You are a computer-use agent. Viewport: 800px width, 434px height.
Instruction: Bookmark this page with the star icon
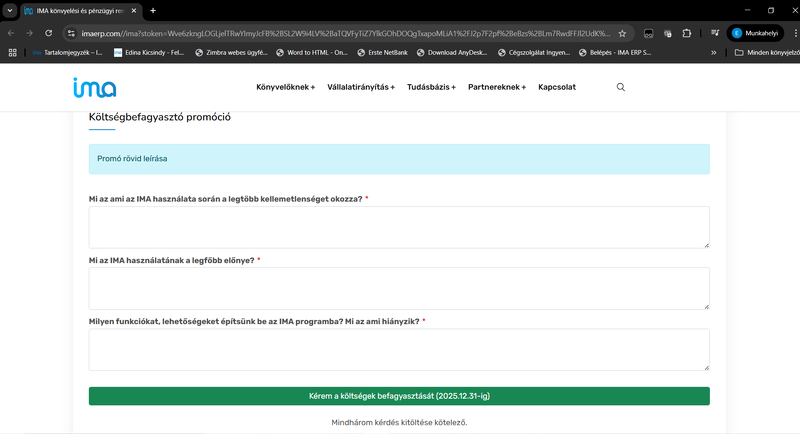(x=623, y=32)
